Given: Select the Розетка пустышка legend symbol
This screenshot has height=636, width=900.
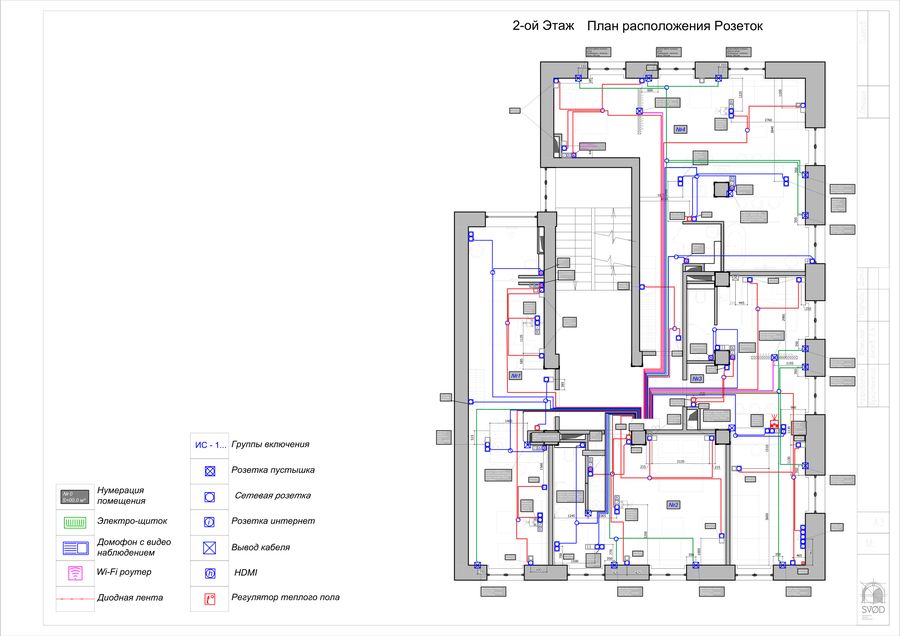Looking at the screenshot, I should 210,470.
